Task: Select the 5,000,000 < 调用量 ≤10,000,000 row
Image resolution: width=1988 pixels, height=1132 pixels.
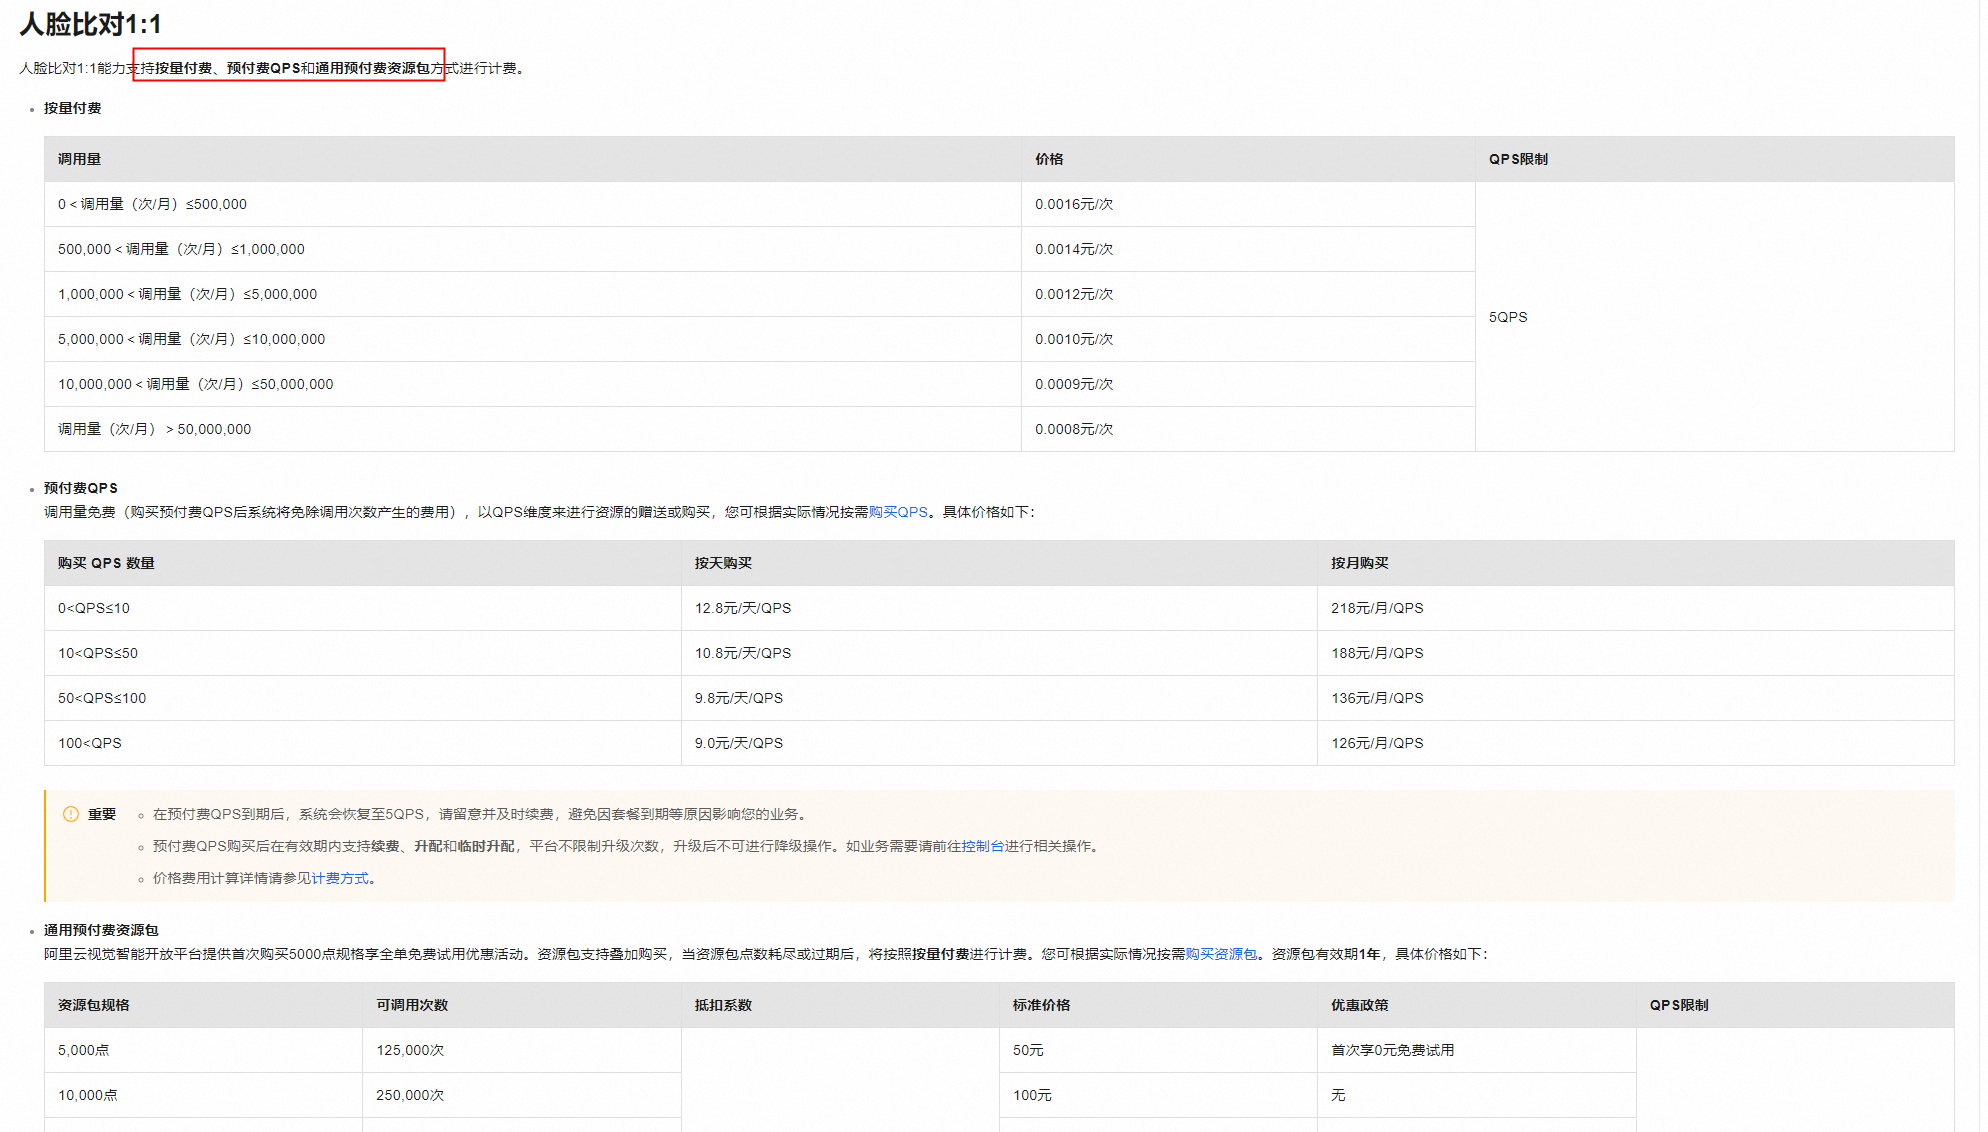Action: 533,339
